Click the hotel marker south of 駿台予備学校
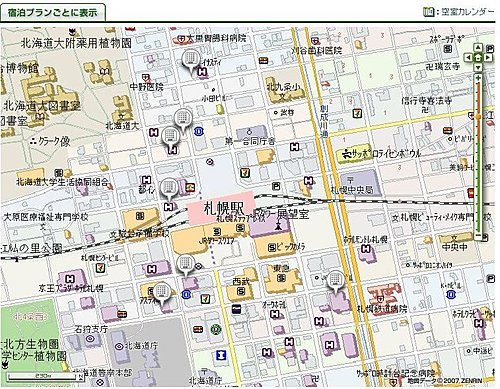The width and height of the screenshot is (500, 389). pos(185,264)
